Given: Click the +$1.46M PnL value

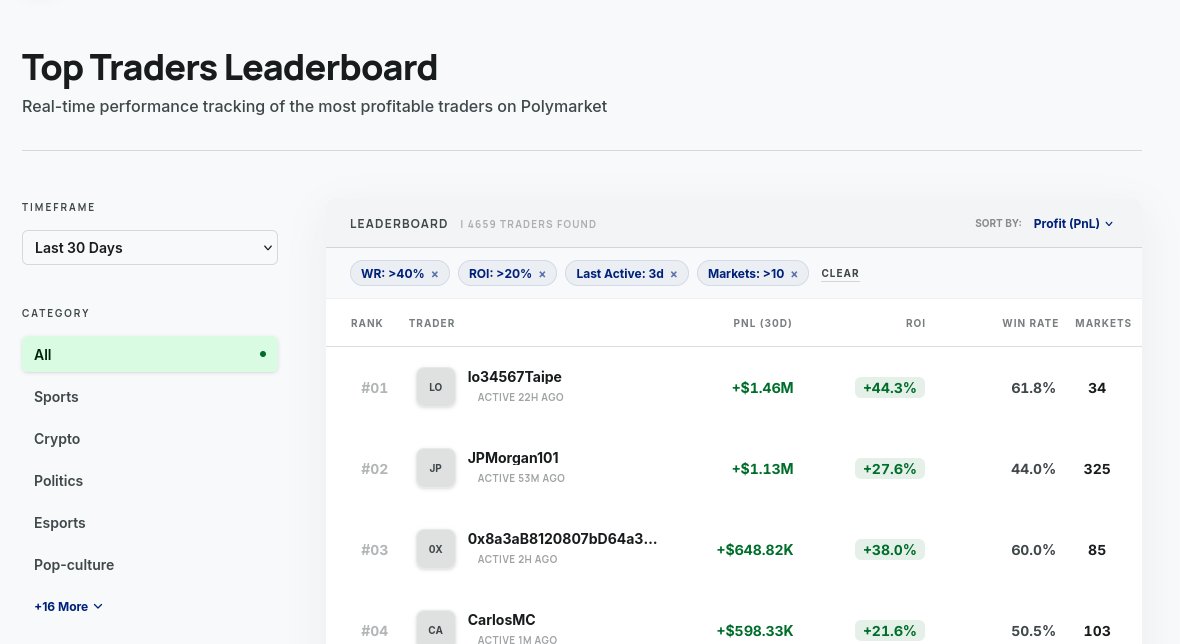Looking at the screenshot, I should (762, 388).
